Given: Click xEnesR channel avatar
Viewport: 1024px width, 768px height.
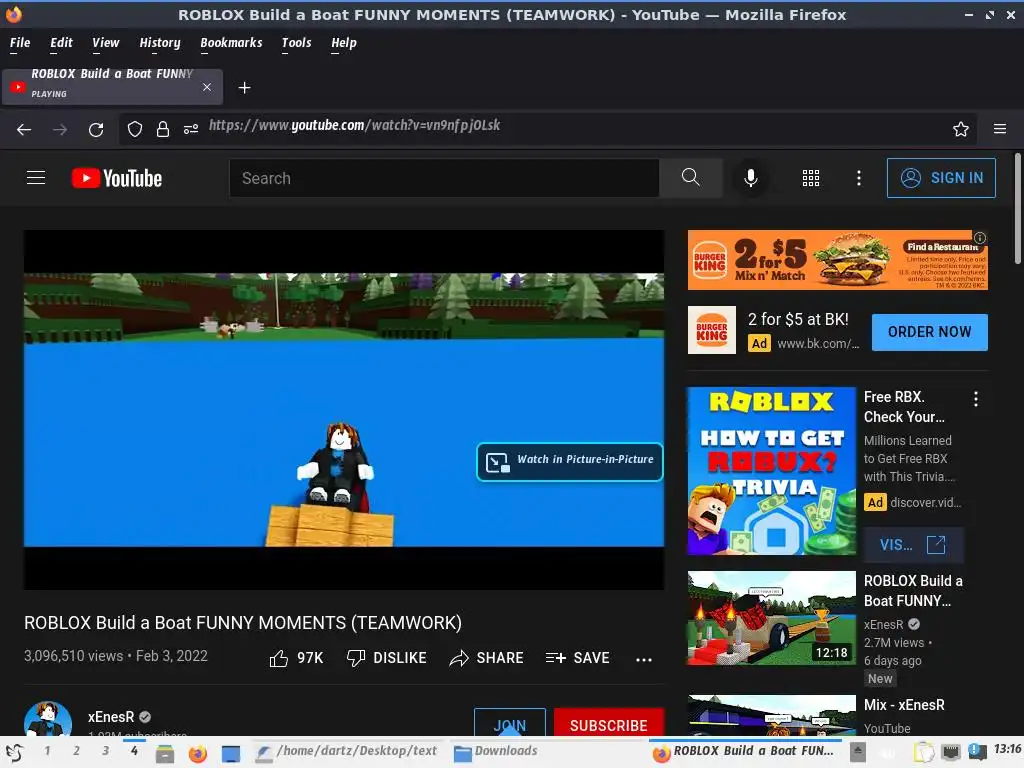Looking at the screenshot, I should (48, 719).
